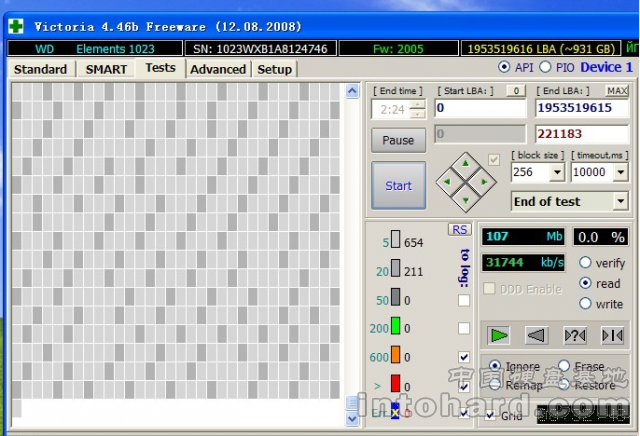Toggle log checkbox for 200 ms blocks
Viewport: 640px width, 436px height.
coord(464,328)
